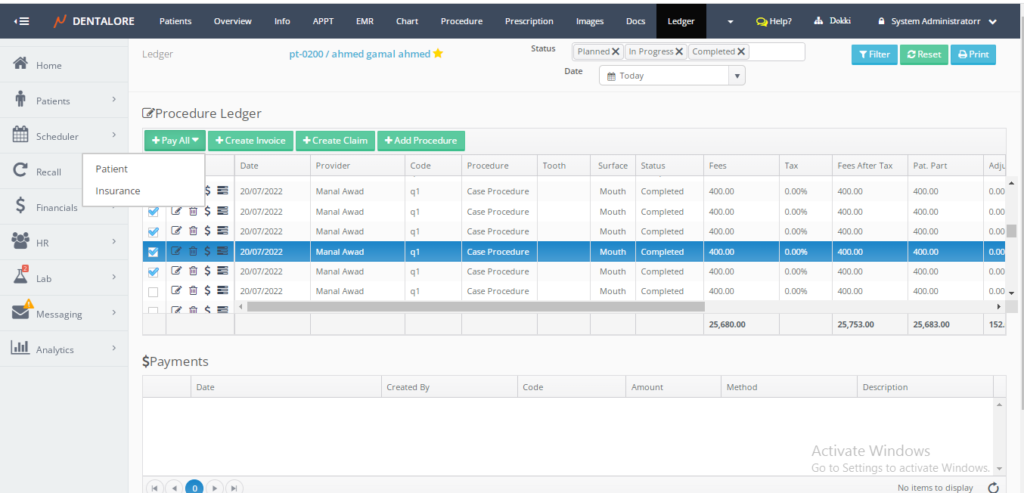The width and height of the screenshot is (1024, 493).
Task: Uncheck the checkbox in the highlighted row
Action: [x=153, y=252]
